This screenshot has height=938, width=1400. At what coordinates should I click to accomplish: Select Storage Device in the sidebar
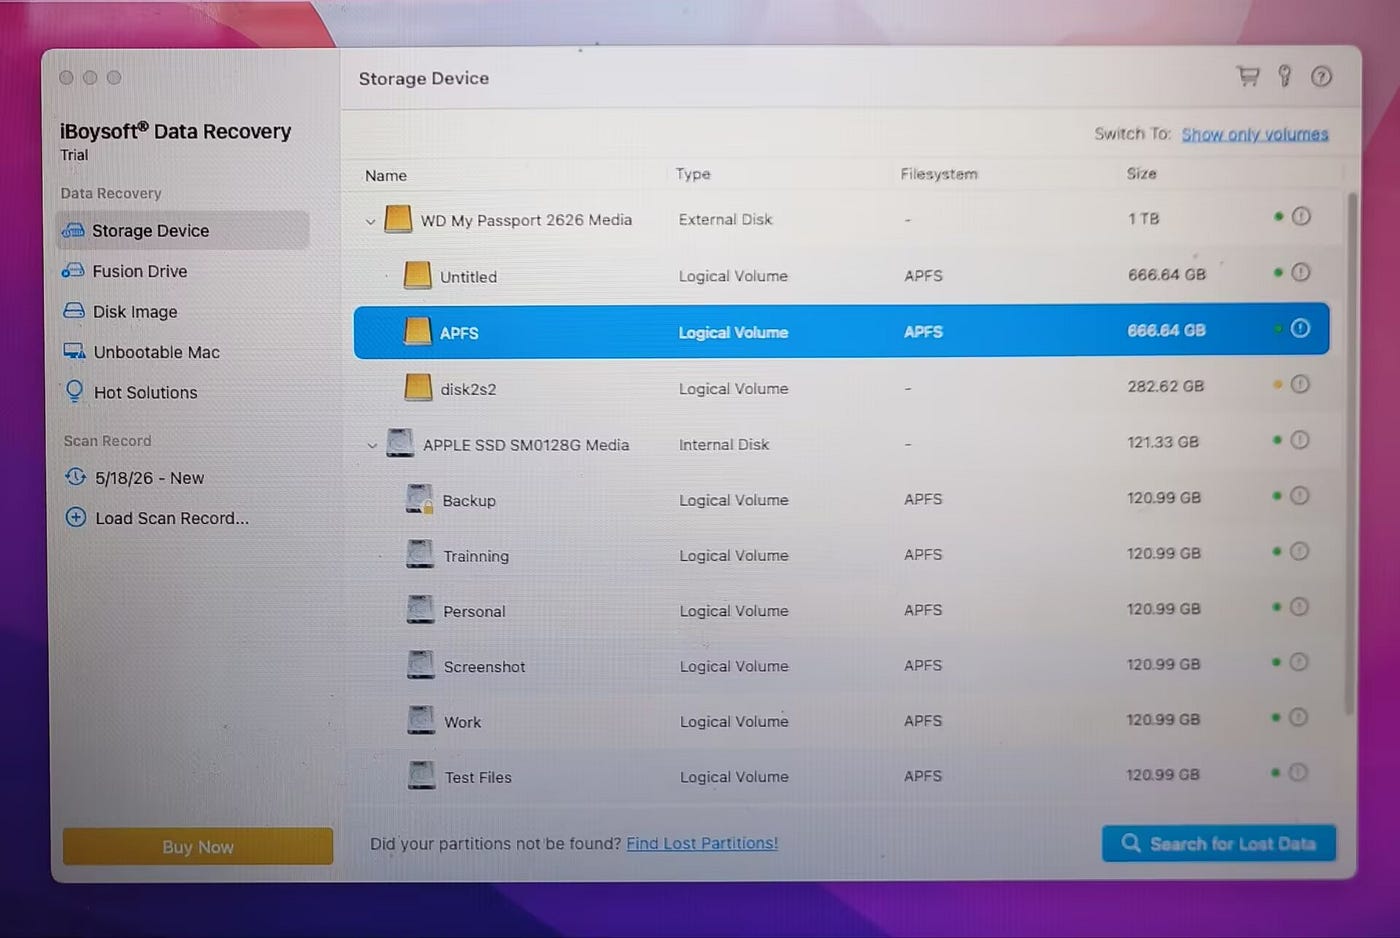[183, 230]
